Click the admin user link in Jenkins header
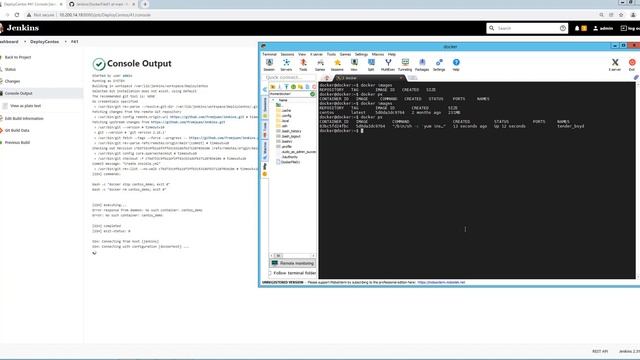Viewport: 640px width, 360px height. (603, 28)
